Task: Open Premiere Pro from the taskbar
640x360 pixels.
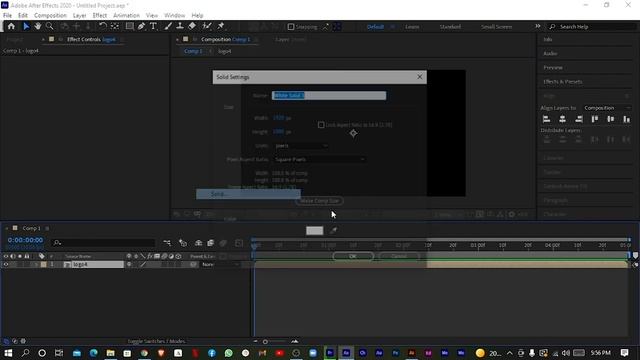Action: (330, 353)
